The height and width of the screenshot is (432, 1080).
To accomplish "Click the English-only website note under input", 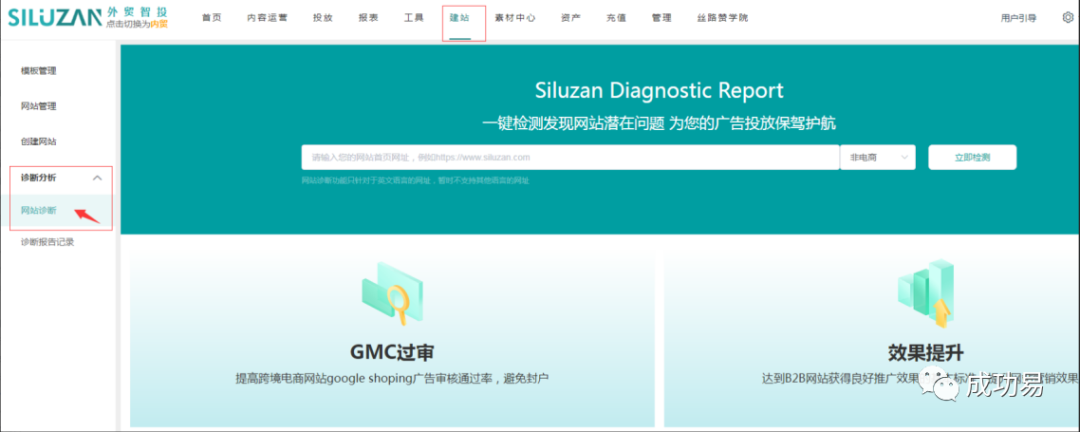I will tap(415, 181).
